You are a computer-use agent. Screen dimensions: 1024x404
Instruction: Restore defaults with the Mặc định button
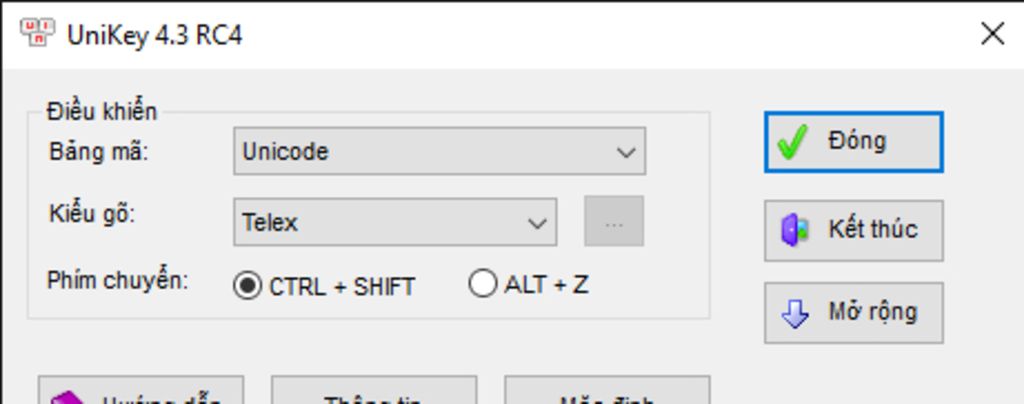point(607,390)
